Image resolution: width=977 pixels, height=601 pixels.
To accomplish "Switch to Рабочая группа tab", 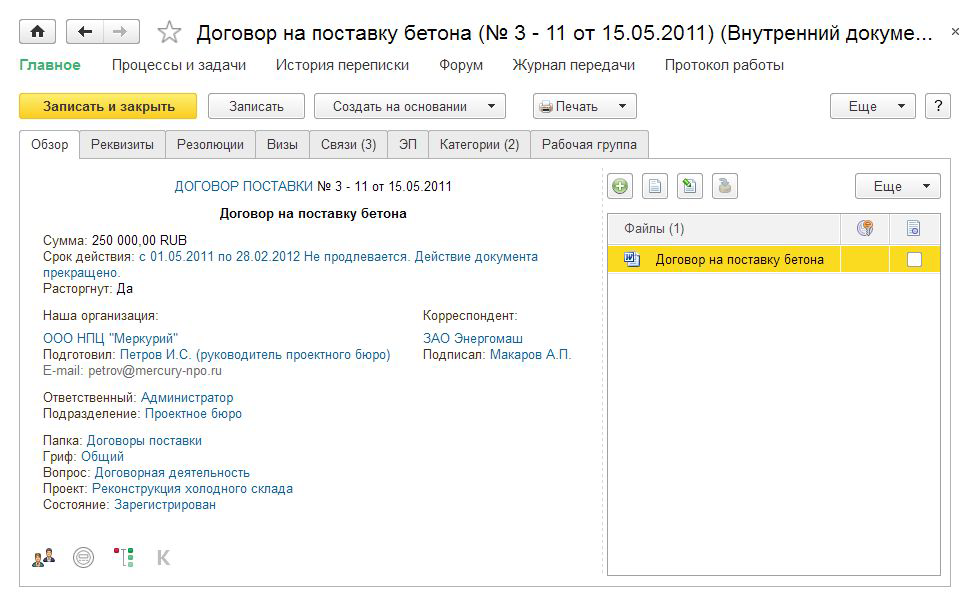I will [x=589, y=144].
